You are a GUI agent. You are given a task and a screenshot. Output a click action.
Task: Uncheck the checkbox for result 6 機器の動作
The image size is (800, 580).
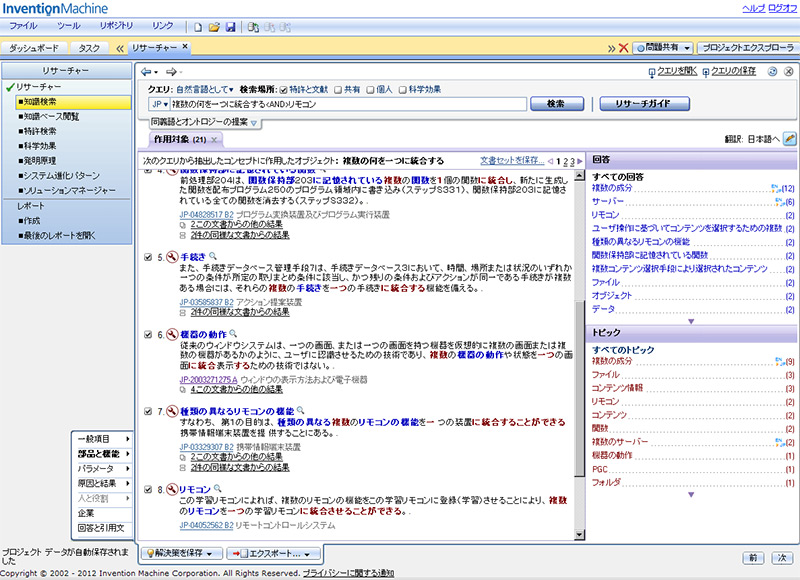click(x=148, y=335)
